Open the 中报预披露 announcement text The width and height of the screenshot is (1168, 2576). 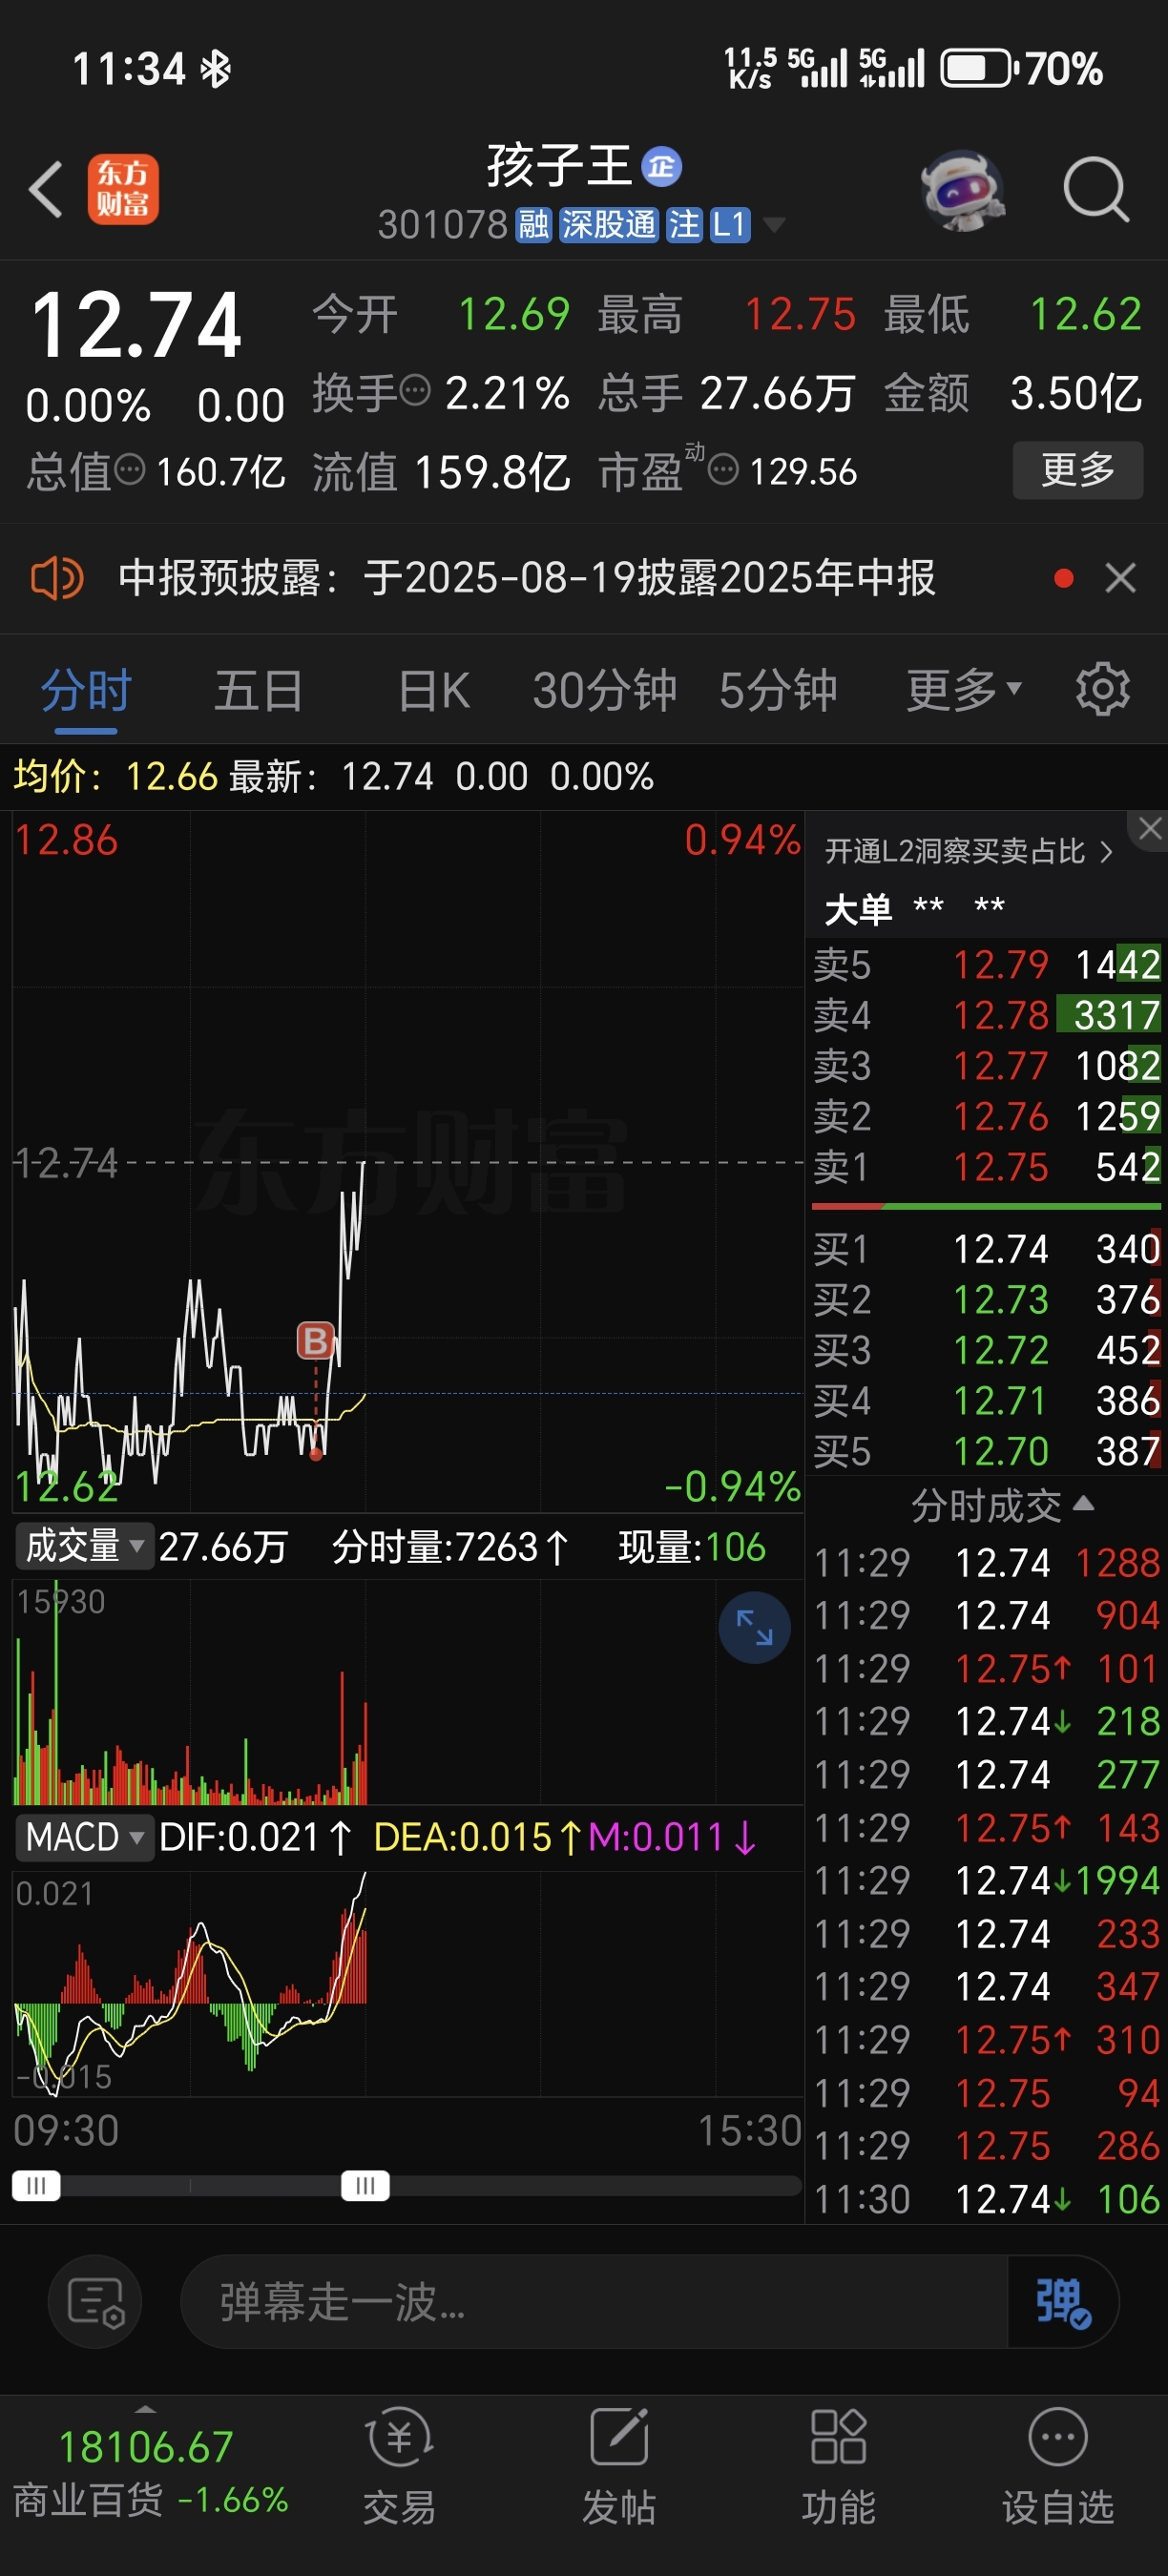527,578
